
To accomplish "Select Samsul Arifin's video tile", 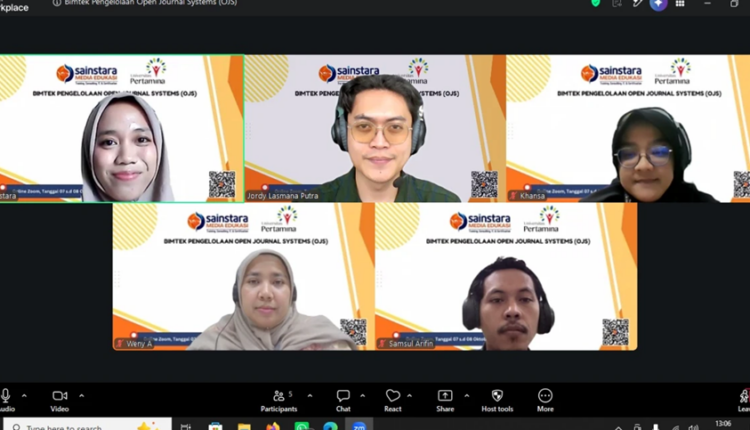I will 506,276.
